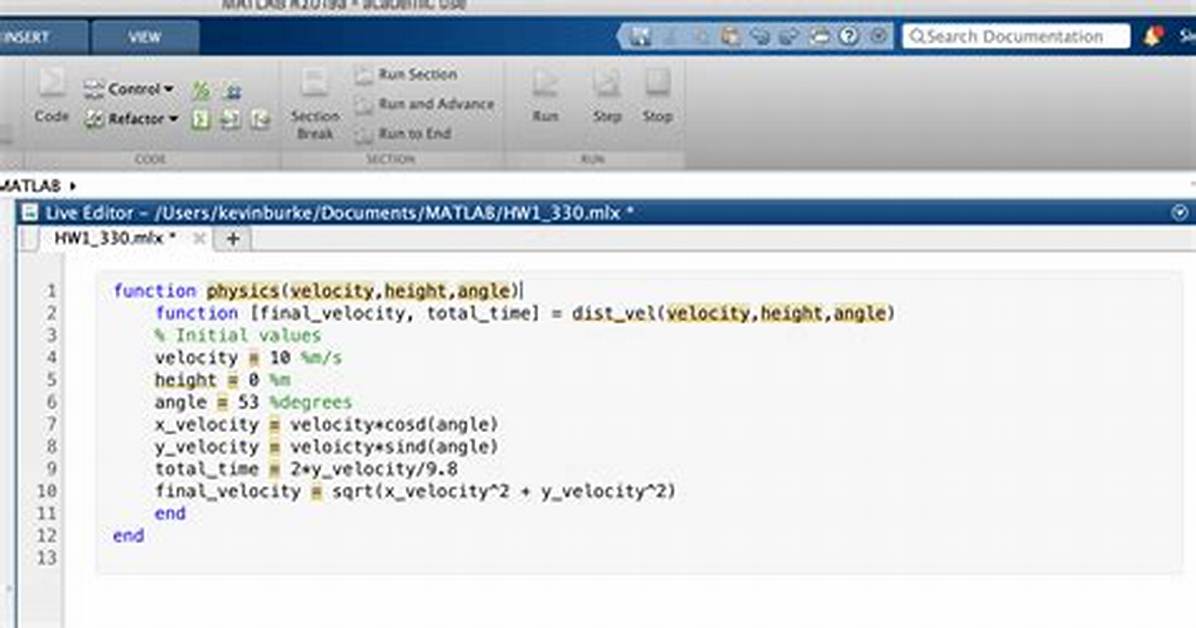This screenshot has width=1196, height=628.
Task: Click the Paste clipboard icon in quick access toolbar
Action: (x=730, y=36)
